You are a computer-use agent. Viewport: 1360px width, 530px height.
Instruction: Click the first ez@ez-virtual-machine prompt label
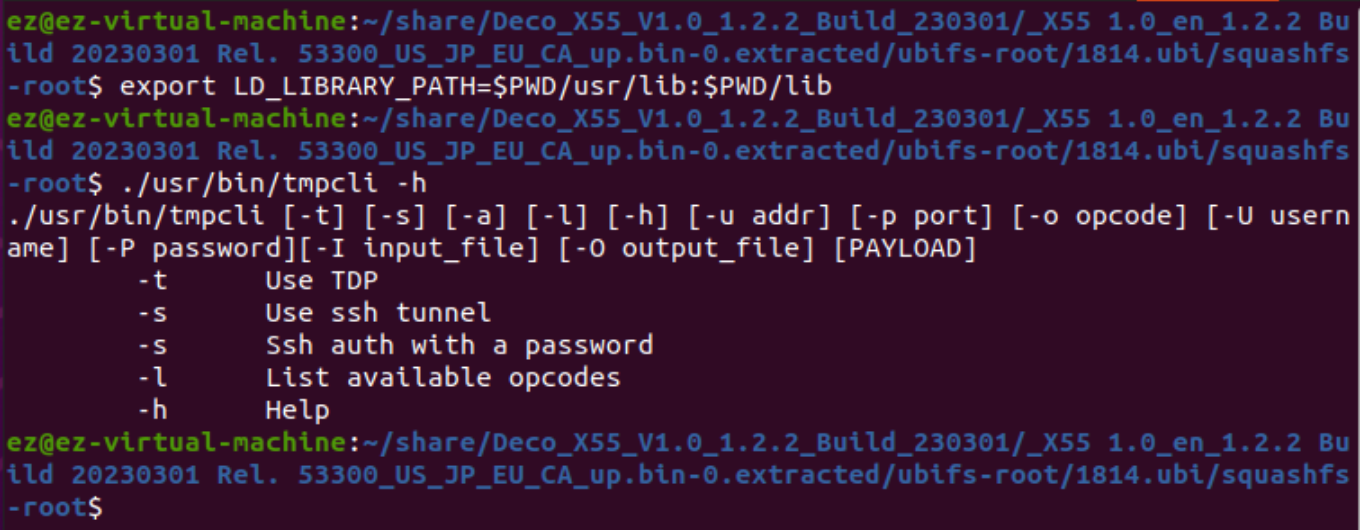coord(176,22)
